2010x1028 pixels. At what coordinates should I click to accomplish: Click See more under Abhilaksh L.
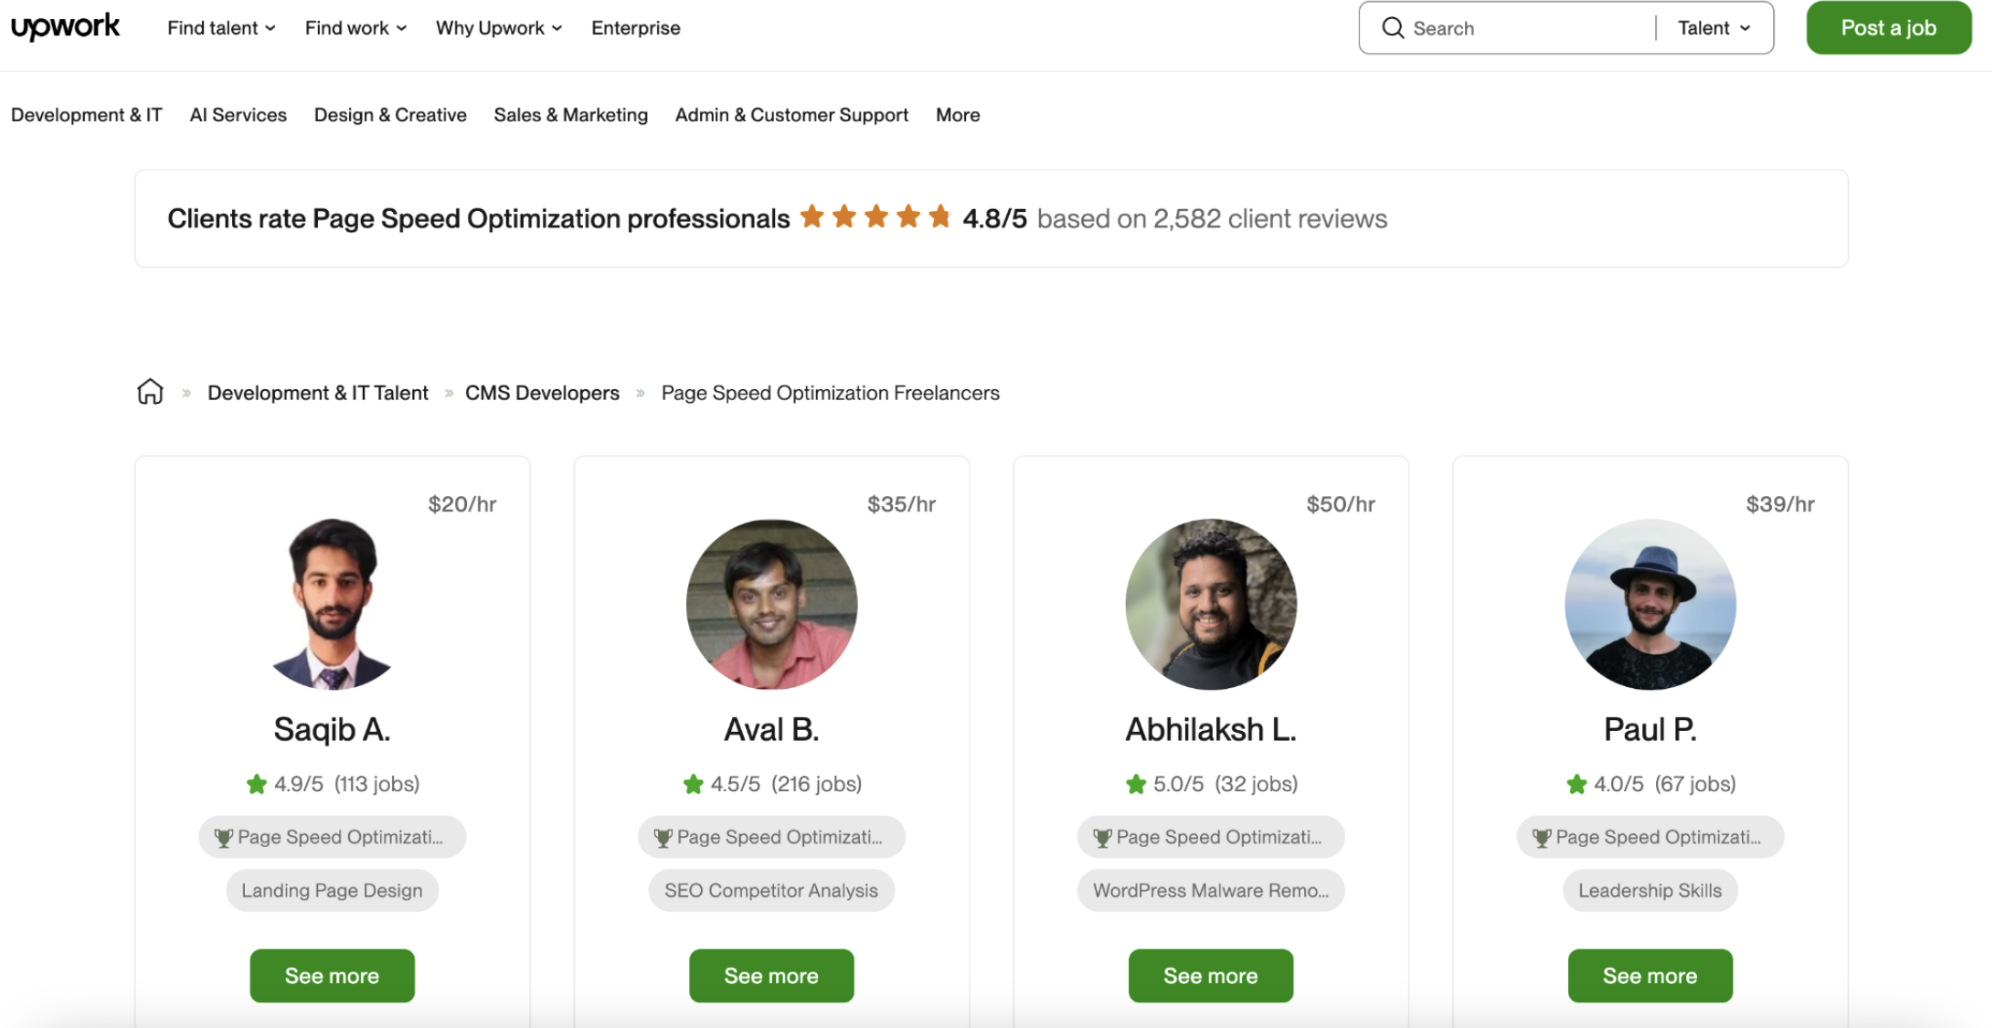click(x=1210, y=975)
